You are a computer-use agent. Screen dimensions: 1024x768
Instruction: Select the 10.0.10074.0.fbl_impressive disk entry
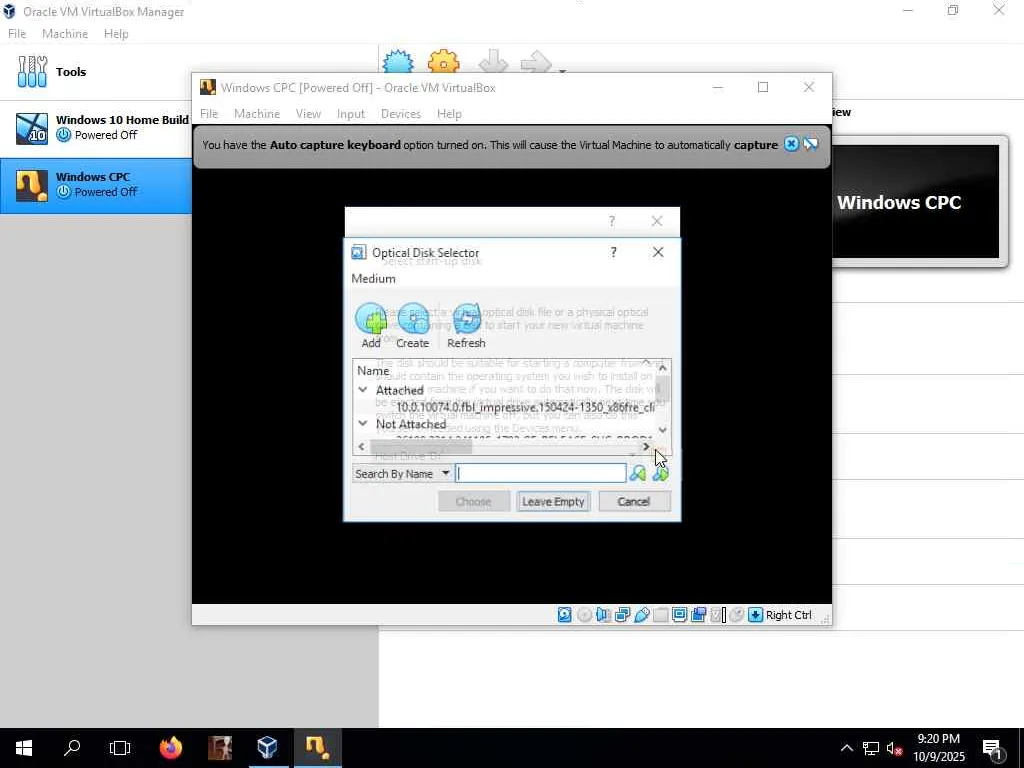tap(525, 407)
